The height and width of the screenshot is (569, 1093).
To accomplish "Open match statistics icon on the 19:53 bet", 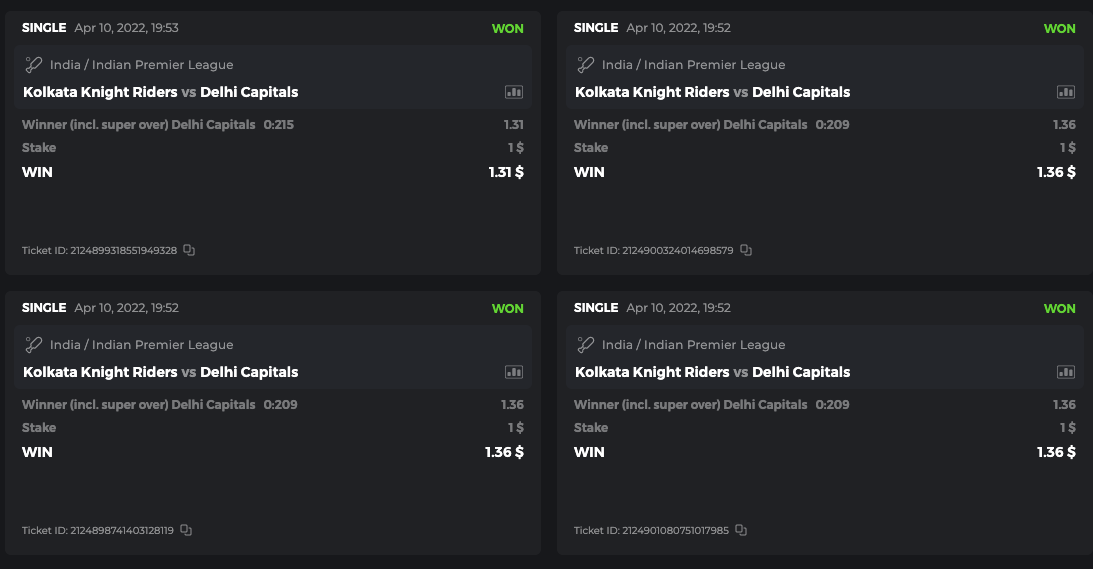I will click(514, 92).
